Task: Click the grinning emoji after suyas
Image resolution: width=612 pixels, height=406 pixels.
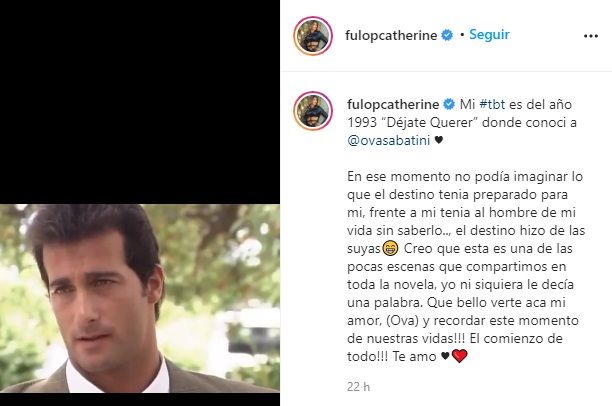Action: [390, 248]
